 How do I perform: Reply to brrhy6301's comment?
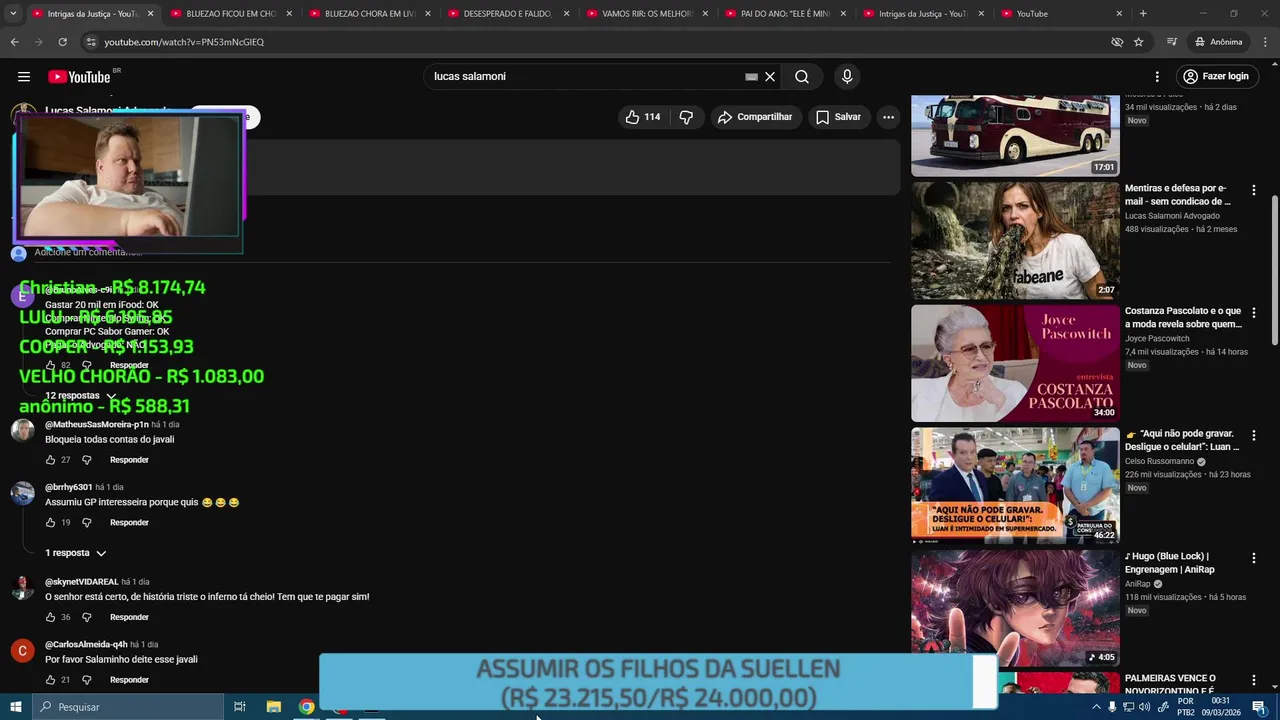[x=129, y=523]
